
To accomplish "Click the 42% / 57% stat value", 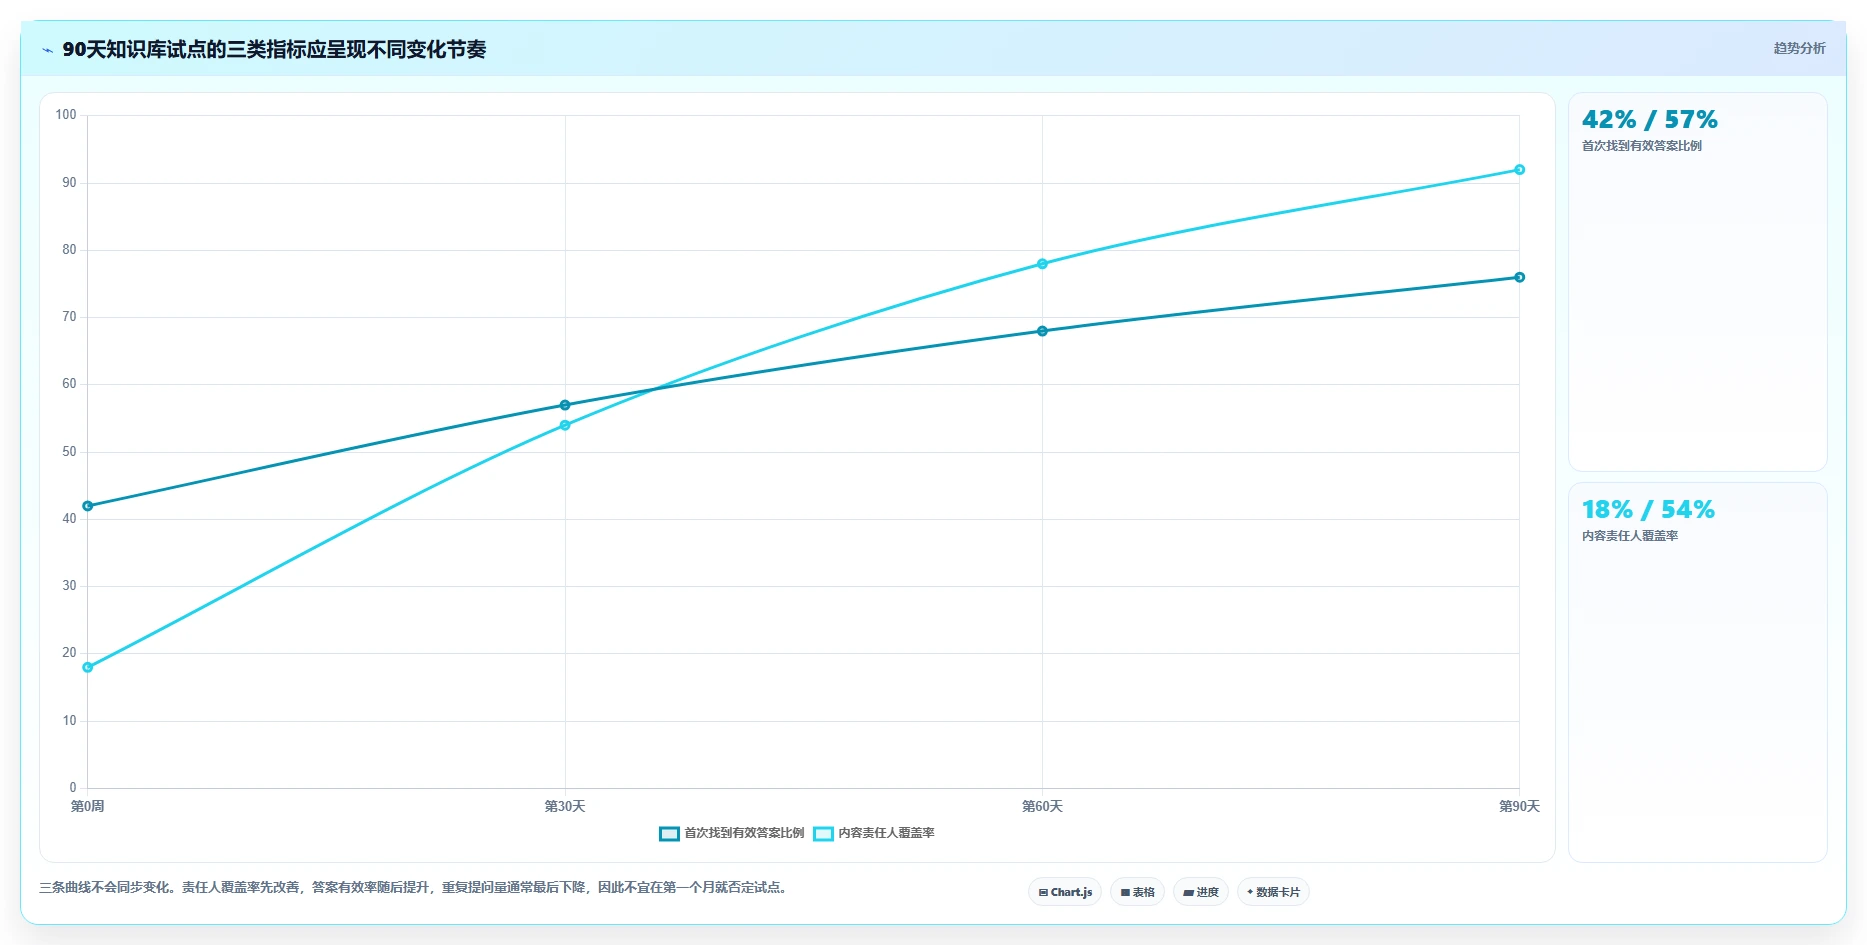I will click(1649, 120).
